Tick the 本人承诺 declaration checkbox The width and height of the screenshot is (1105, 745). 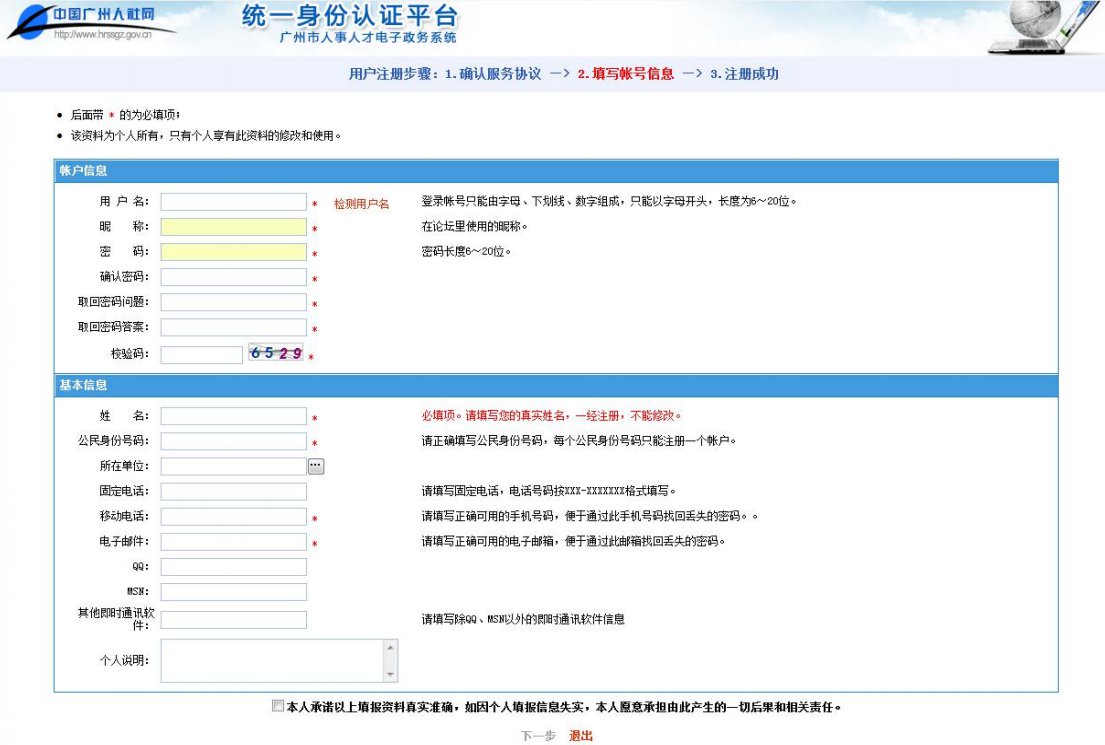[x=278, y=706]
